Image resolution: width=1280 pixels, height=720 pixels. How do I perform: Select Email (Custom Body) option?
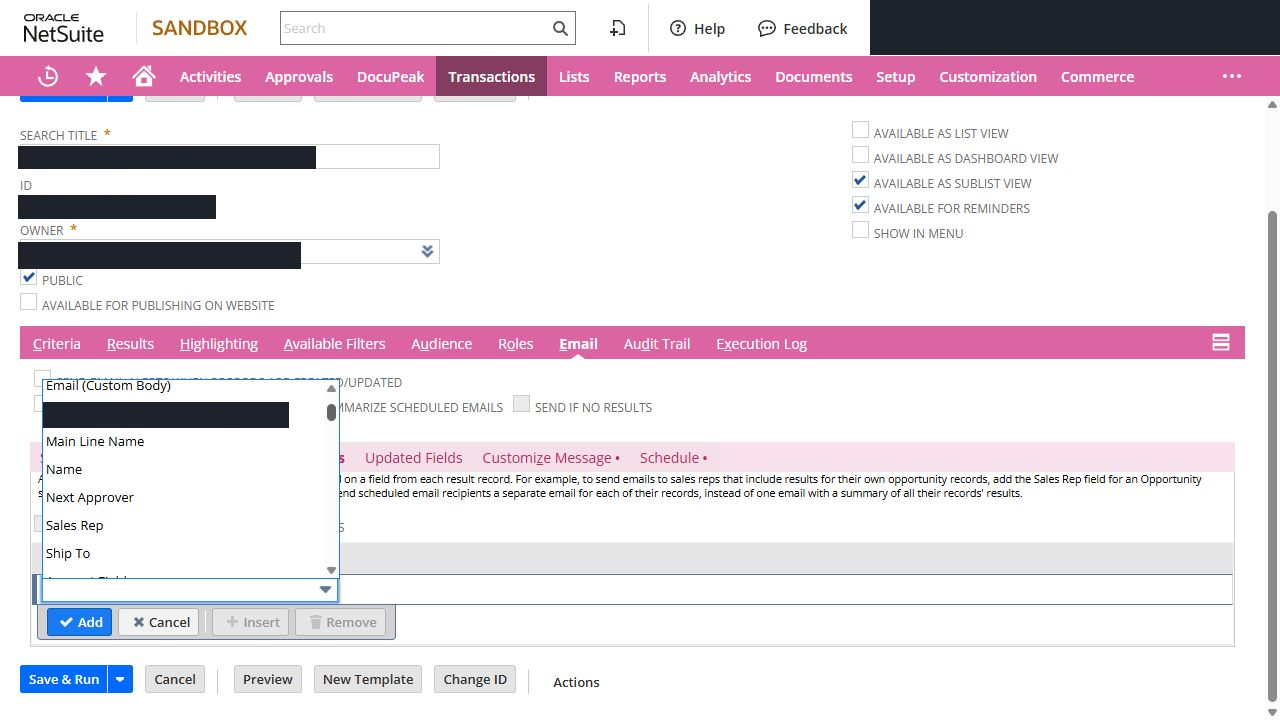pos(108,385)
